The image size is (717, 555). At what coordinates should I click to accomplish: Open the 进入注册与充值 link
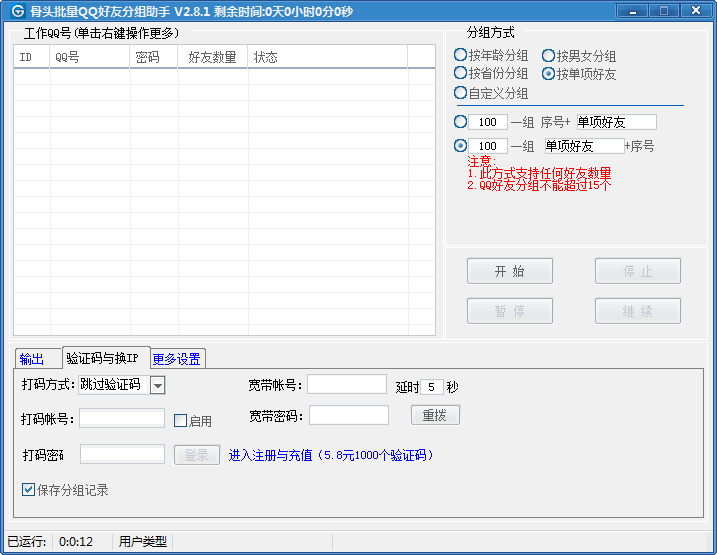pos(330,455)
